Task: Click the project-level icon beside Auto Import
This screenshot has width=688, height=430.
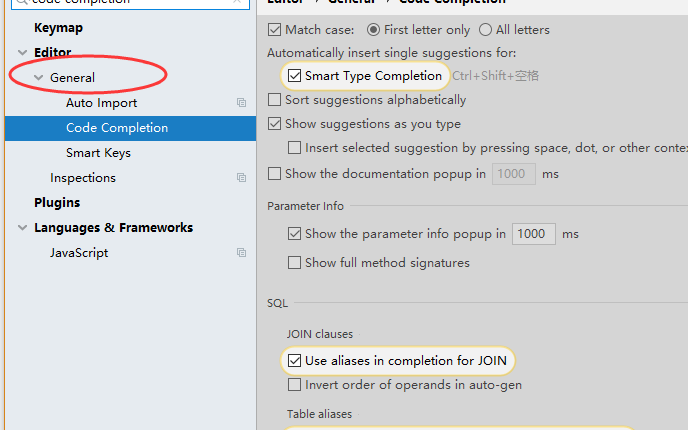Action: point(241,103)
